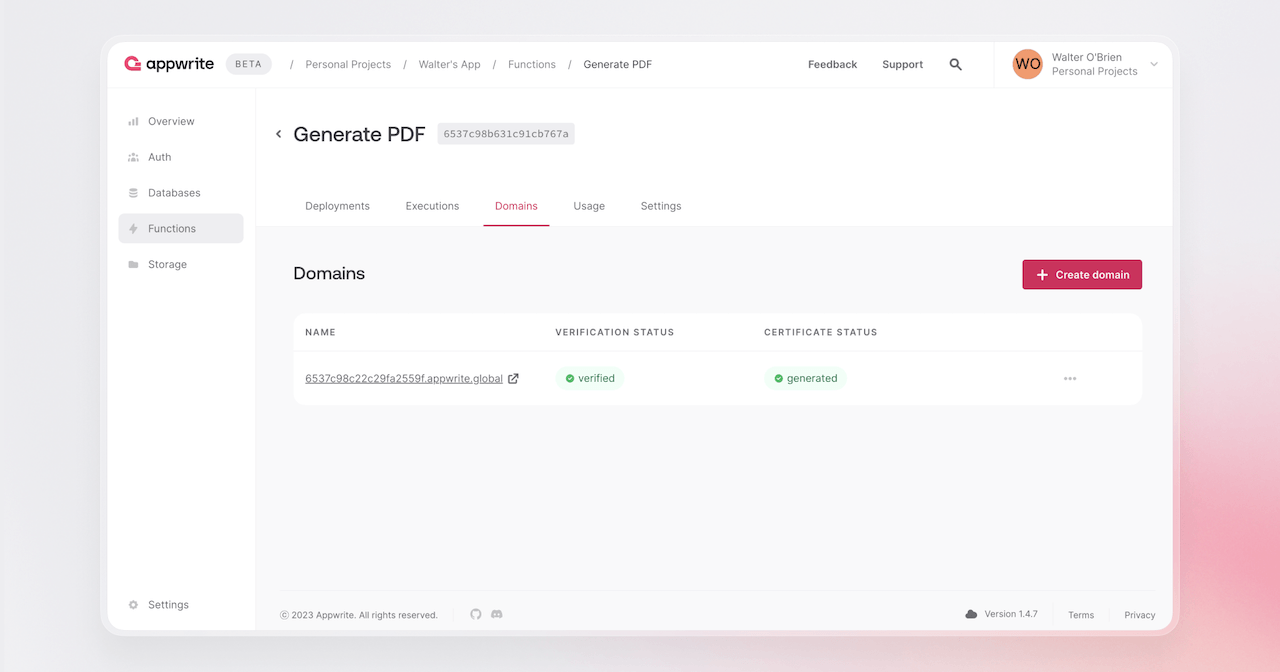The image size is (1280, 672).
Task: Click the WO user avatar
Action: click(1027, 64)
